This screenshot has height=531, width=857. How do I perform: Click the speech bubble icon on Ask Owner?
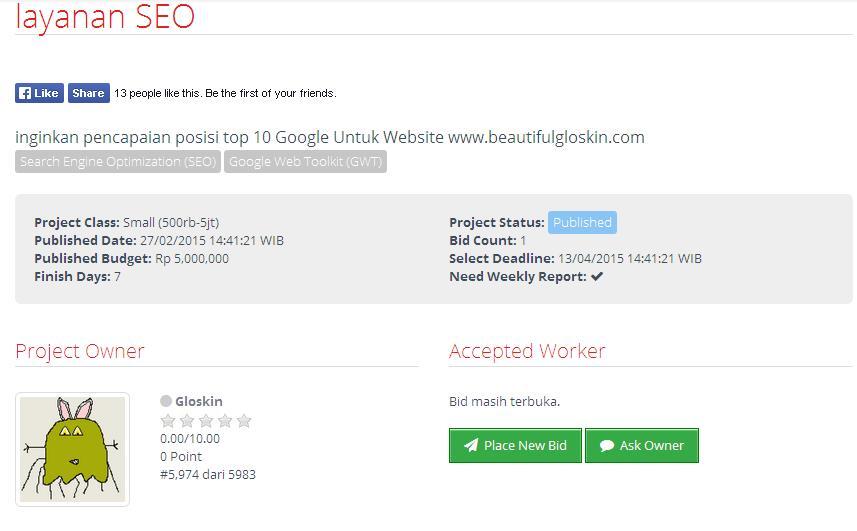click(x=607, y=446)
